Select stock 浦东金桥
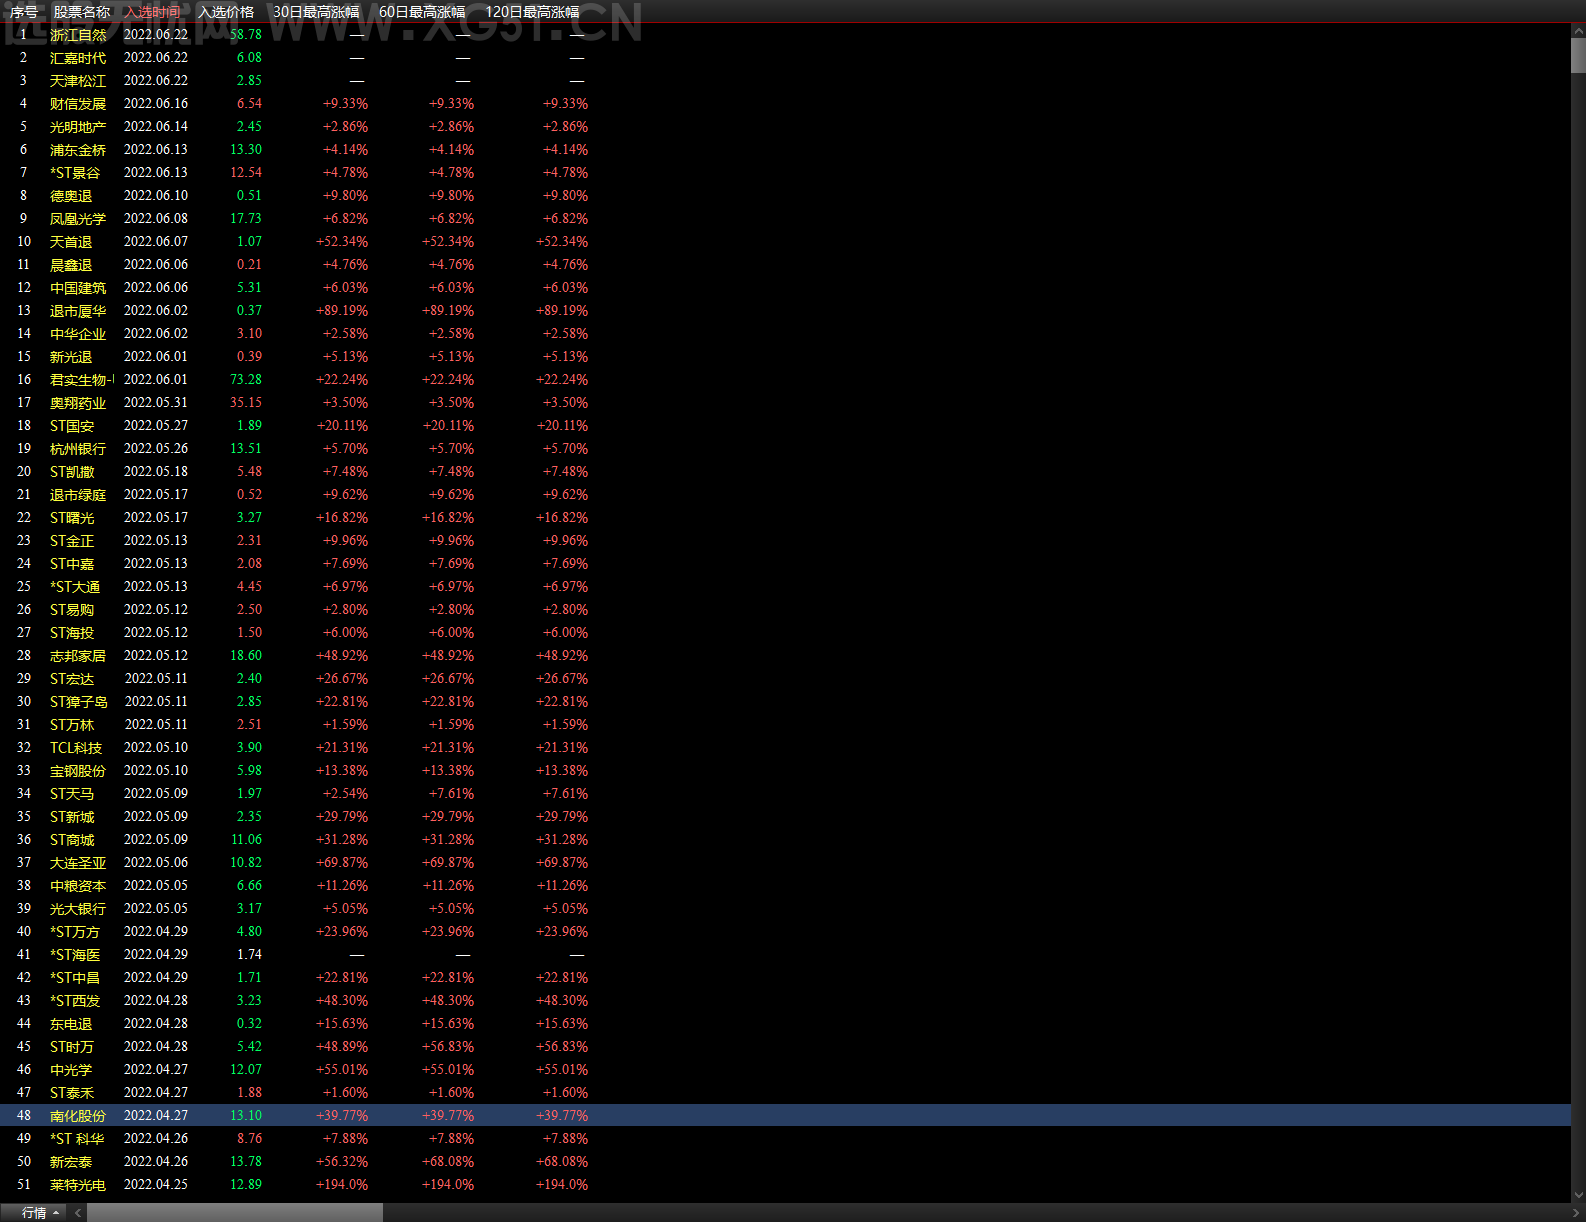Screen dimensions: 1586x1222 tap(78, 150)
